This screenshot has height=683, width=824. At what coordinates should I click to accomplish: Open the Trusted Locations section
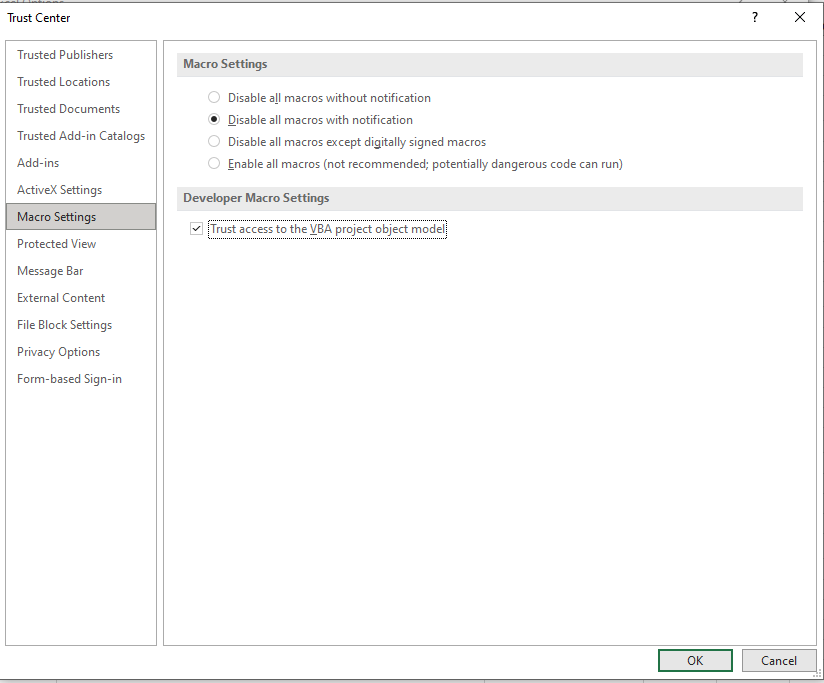pyautogui.click(x=64, y=82)
